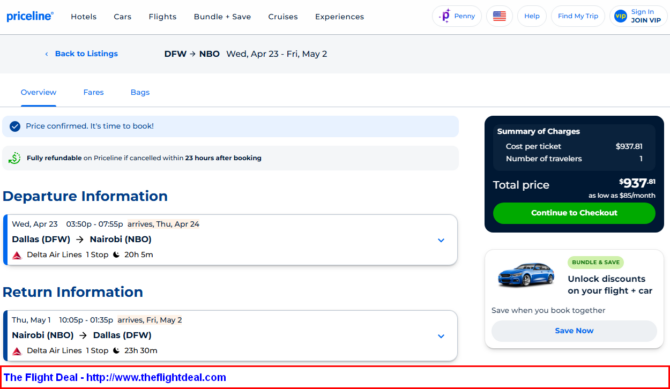Click the Delta logo on return flight
The height and width of the screenshot is (389, 670).
(17, 351)
